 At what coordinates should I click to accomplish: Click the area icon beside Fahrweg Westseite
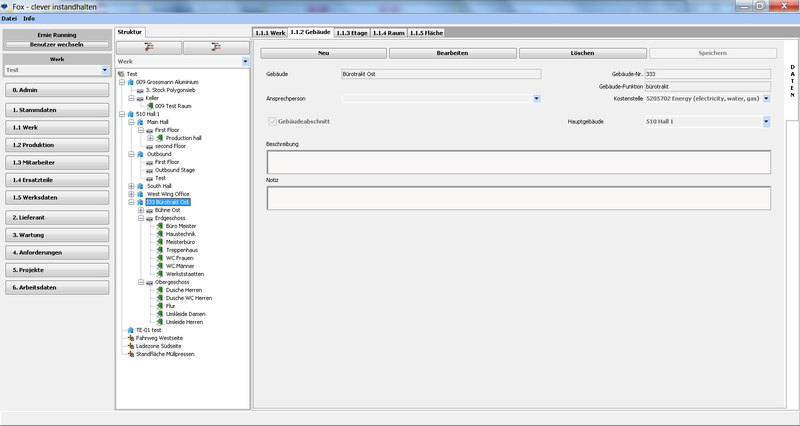click(x=129, y=338)
